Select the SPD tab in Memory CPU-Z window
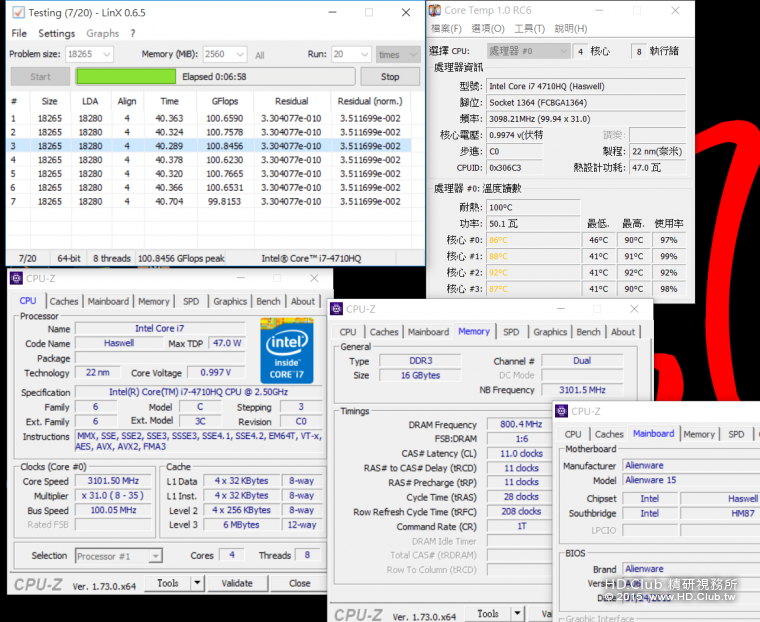 coord(510,332)
